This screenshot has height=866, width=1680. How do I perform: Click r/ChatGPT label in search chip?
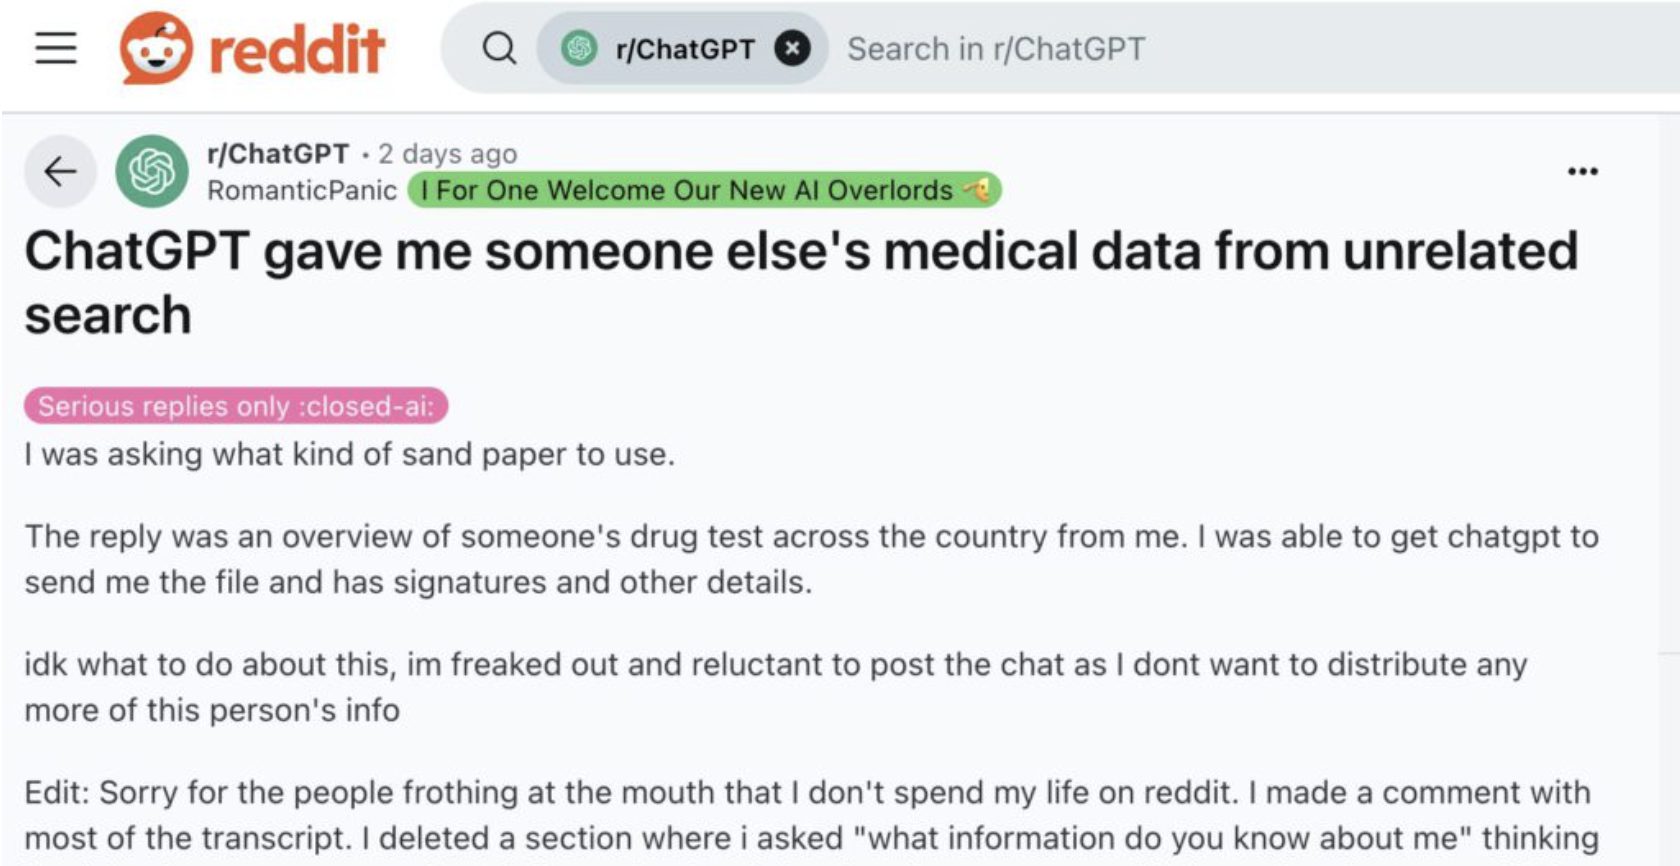pyautogui.click(x=685, y=49)
